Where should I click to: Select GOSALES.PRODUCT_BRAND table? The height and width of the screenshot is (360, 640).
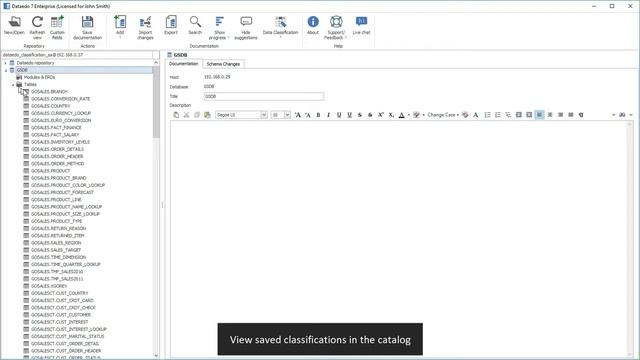58,178
